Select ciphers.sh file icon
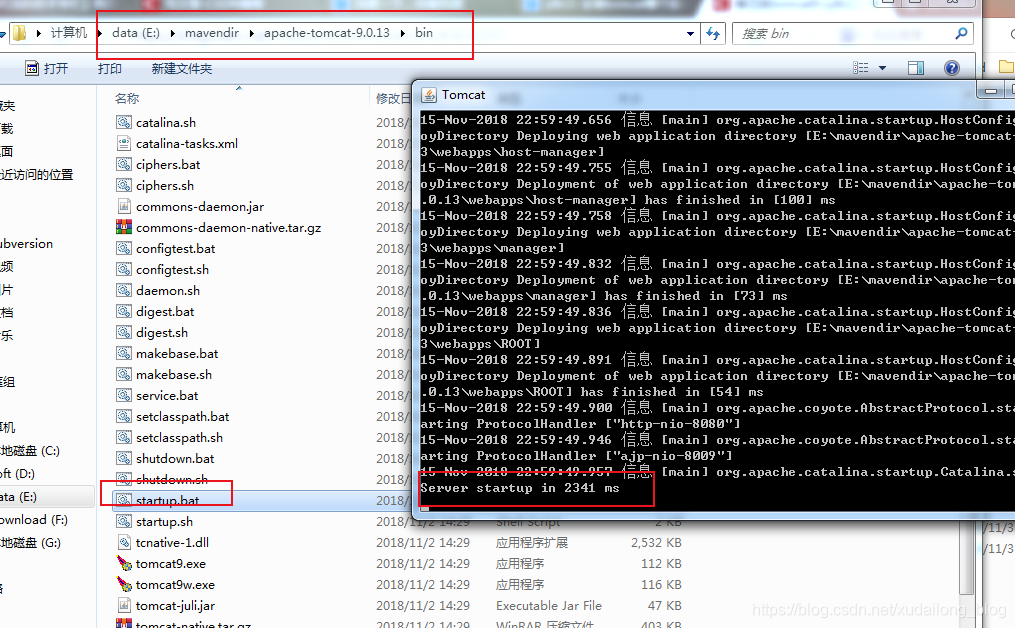Image resolution: width=1015 pixels, height=628 pixels. click(x=124, y=185)
